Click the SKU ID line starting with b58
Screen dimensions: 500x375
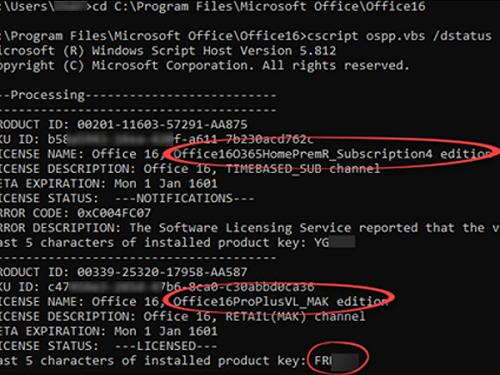157,139
